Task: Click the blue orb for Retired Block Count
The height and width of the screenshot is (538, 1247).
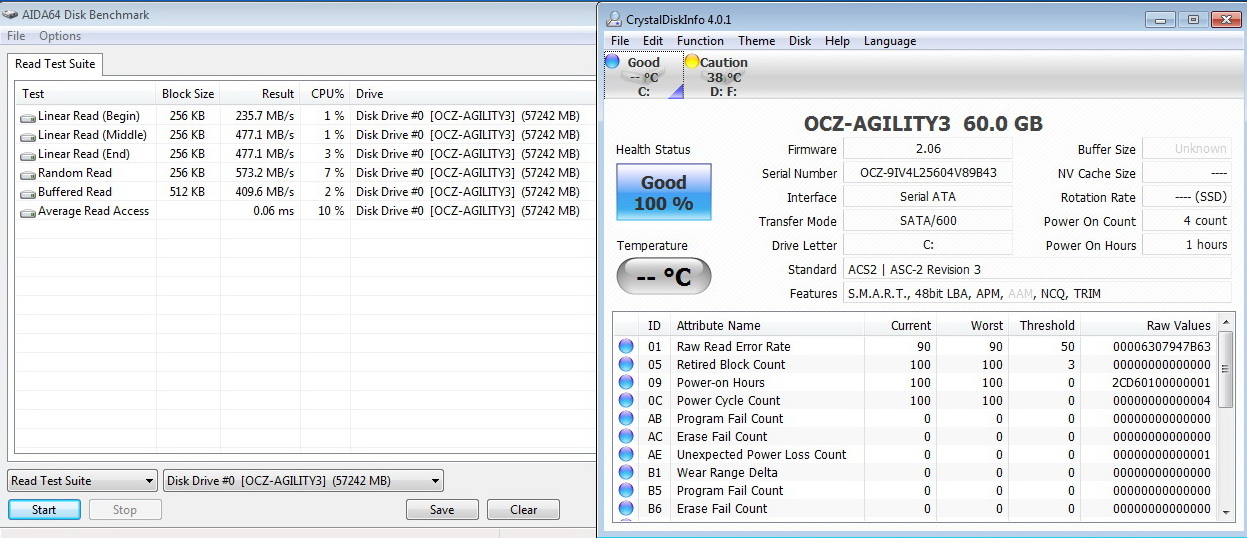Action: [626, 365]
